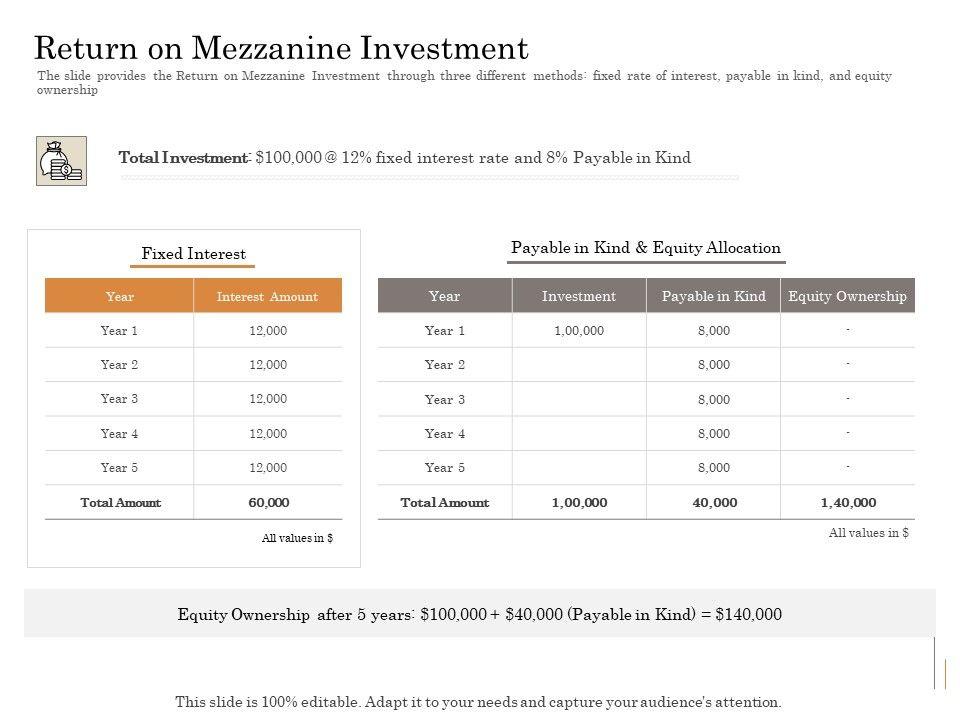Click the 1,40,000 equity ownership total
960x720 pixels.
[x=847, y=502]
